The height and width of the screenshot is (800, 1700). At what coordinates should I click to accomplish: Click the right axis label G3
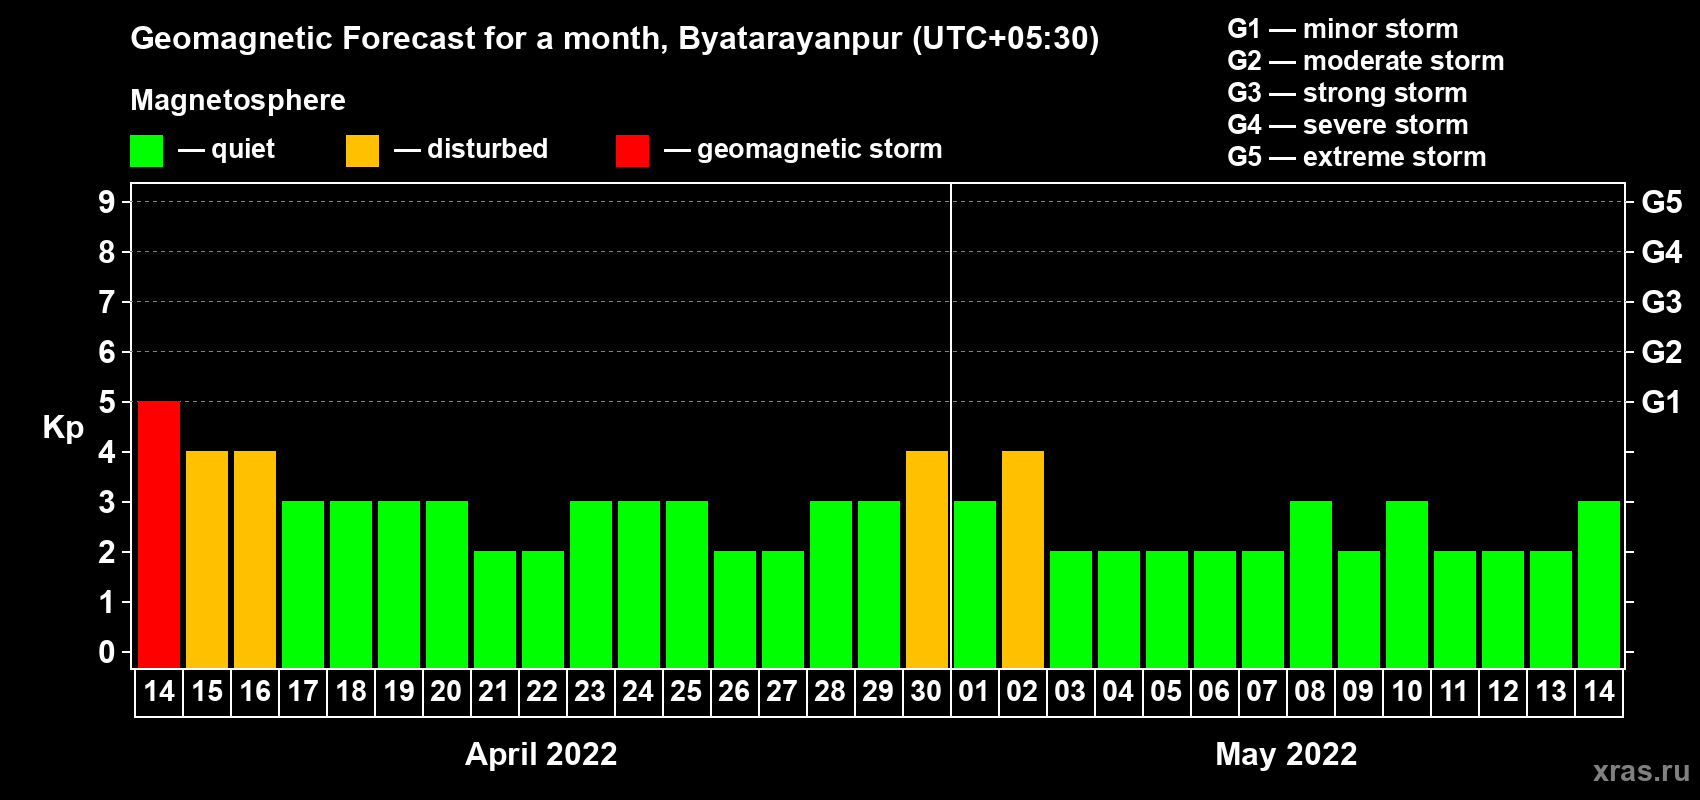click(x=1662, y=302)
